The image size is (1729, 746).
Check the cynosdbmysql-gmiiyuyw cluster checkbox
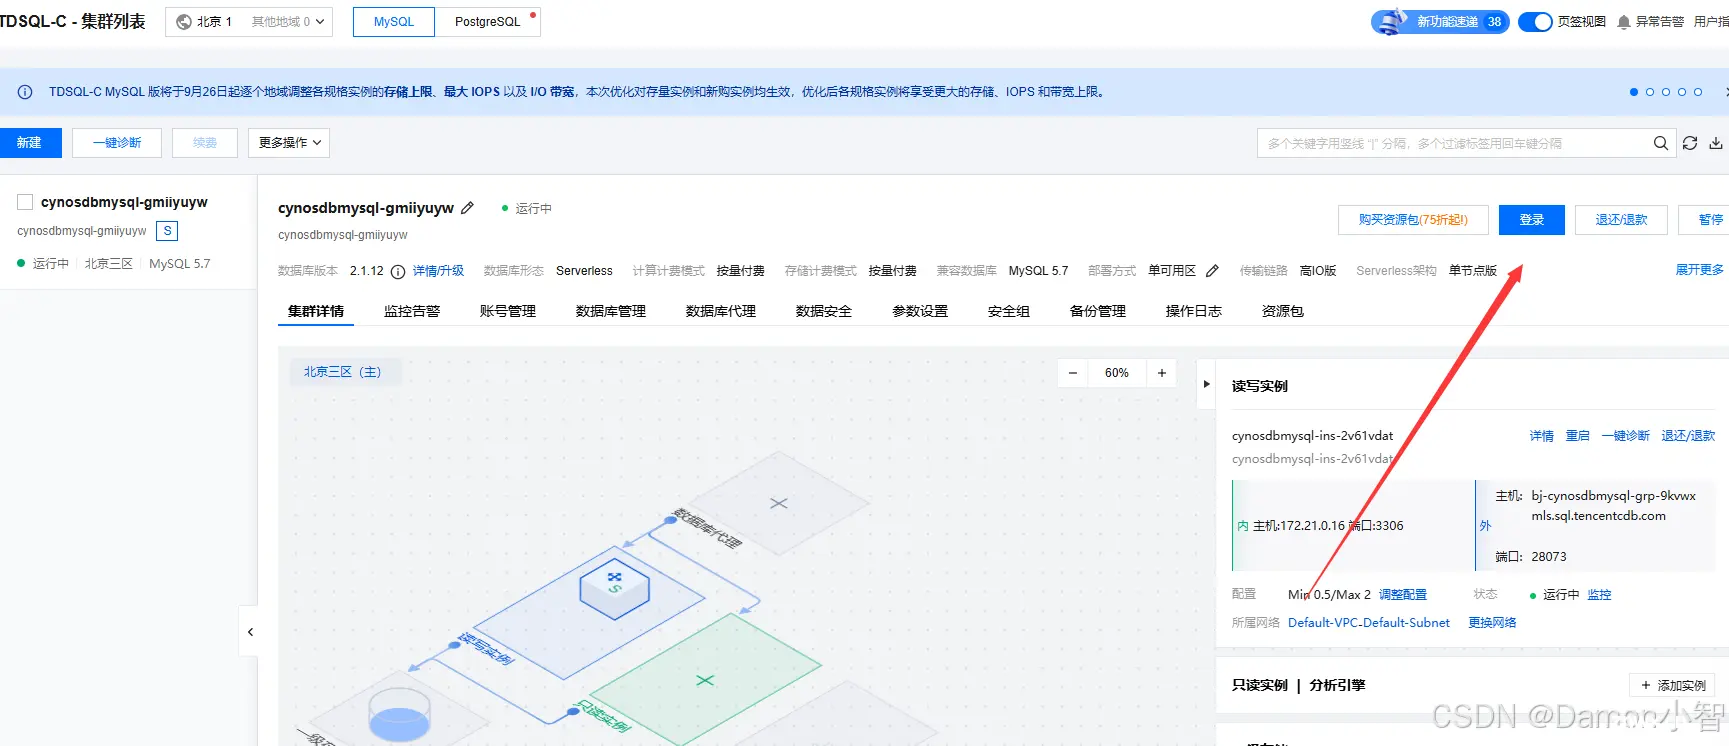click(26, 202)
